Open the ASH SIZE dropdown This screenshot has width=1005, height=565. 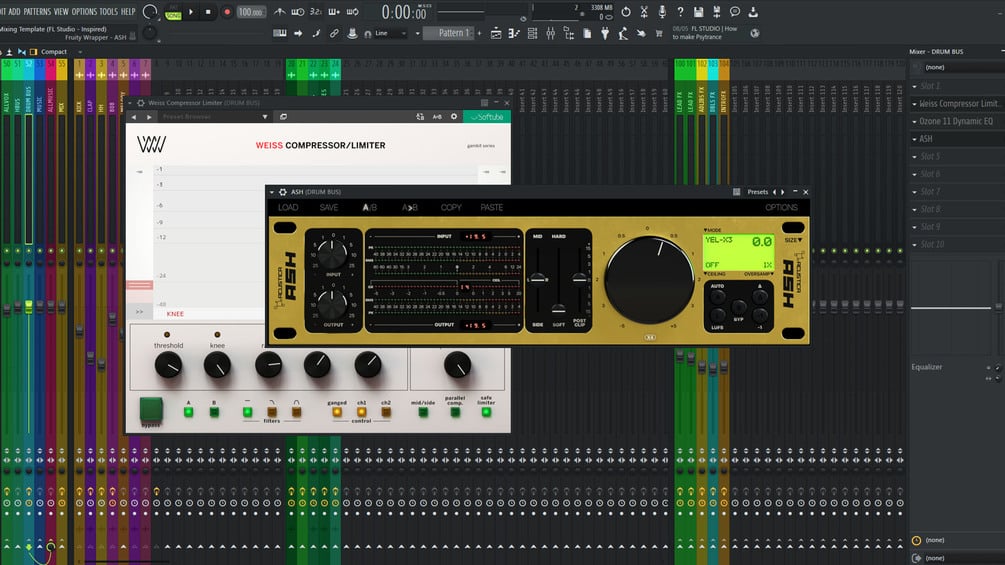tap(793, 240)
